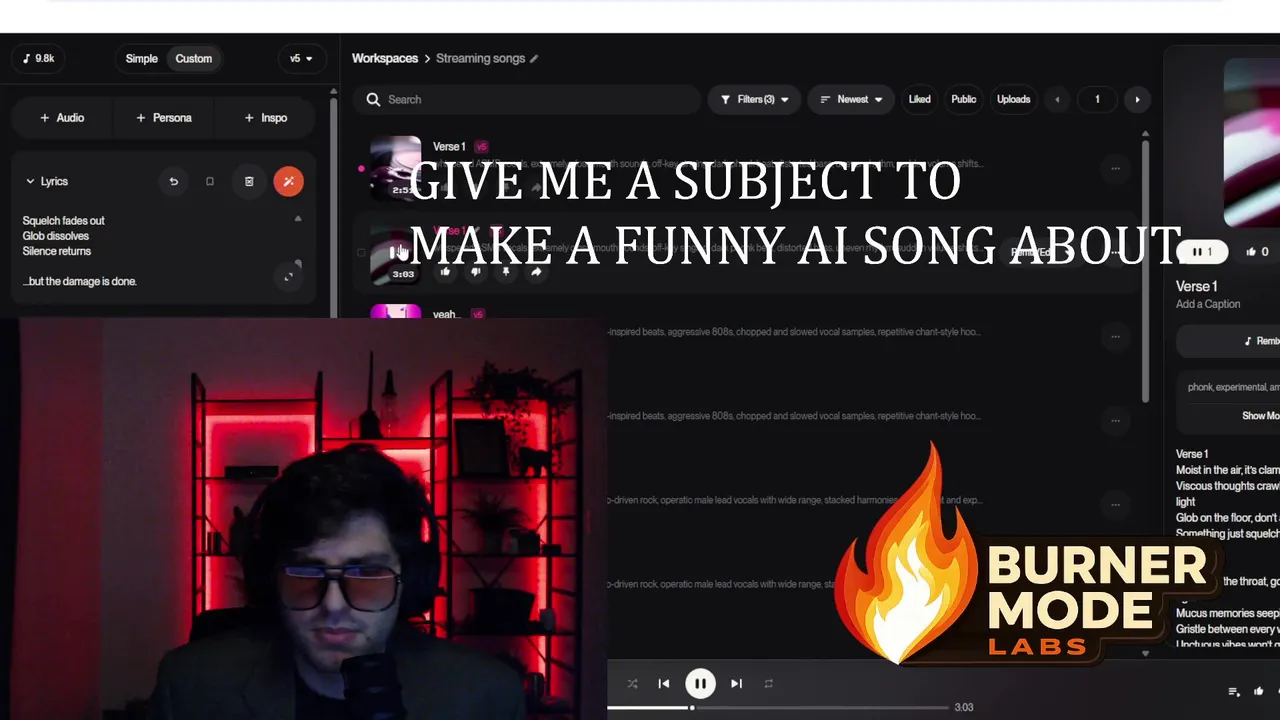Click the 9.8k credits counter
Screen dimensions: 1280x720
(39, 58)
